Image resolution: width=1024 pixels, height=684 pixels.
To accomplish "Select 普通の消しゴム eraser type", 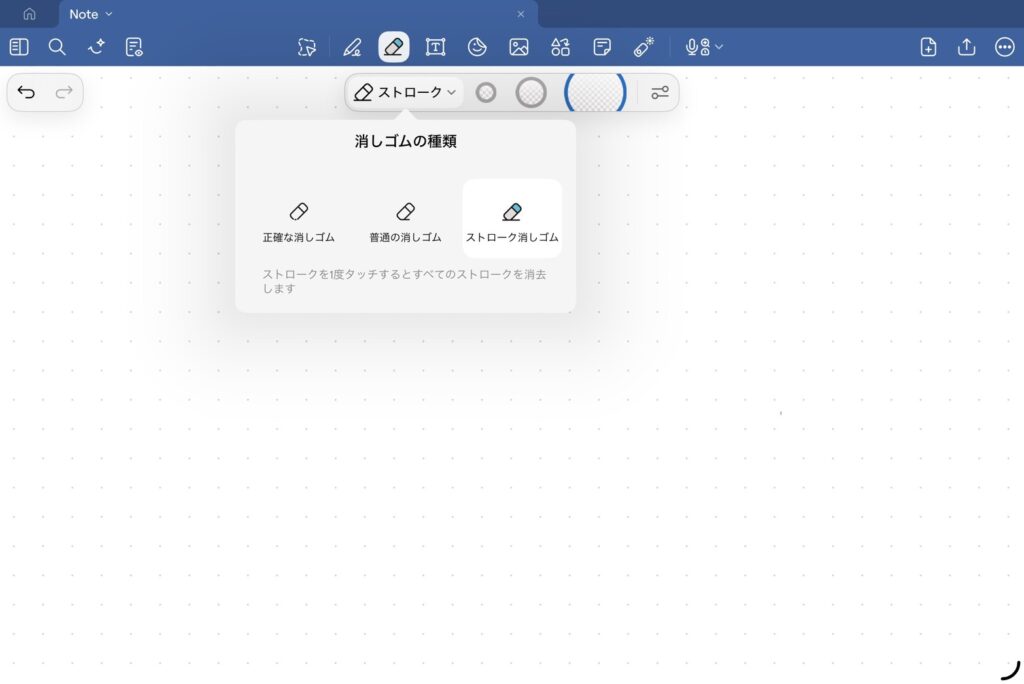I will click(x=405, y=220).
